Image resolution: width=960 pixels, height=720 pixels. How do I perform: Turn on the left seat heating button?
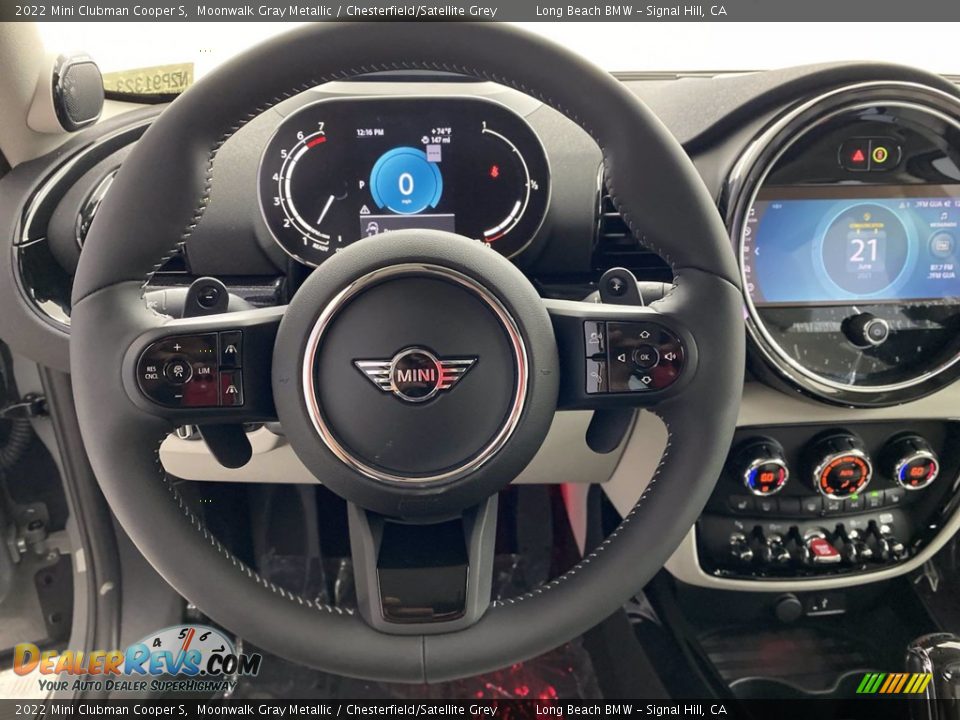point(741,504)
